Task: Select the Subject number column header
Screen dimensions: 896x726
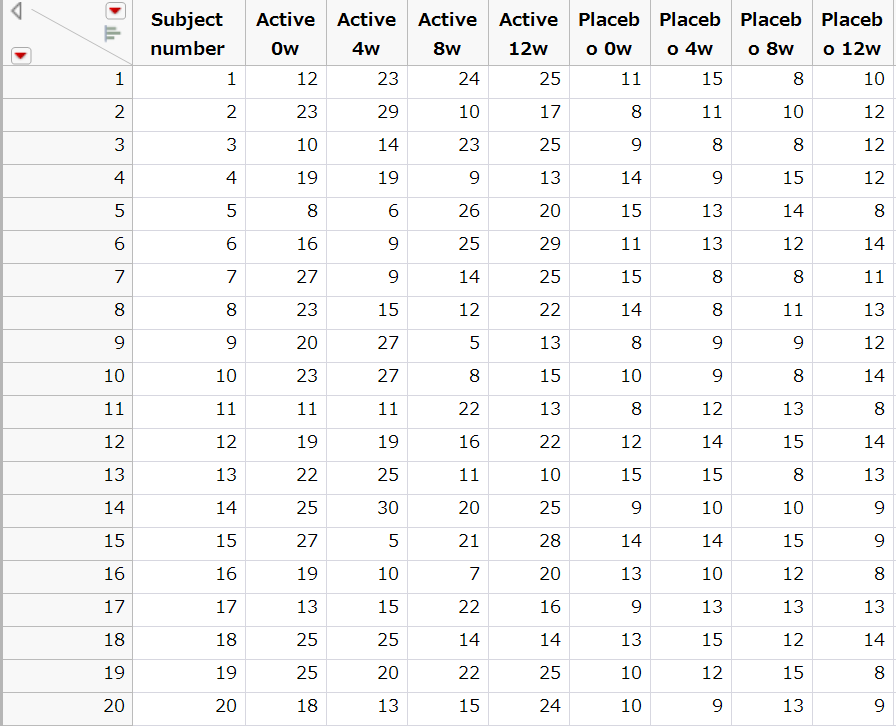Action: (187, 32)
